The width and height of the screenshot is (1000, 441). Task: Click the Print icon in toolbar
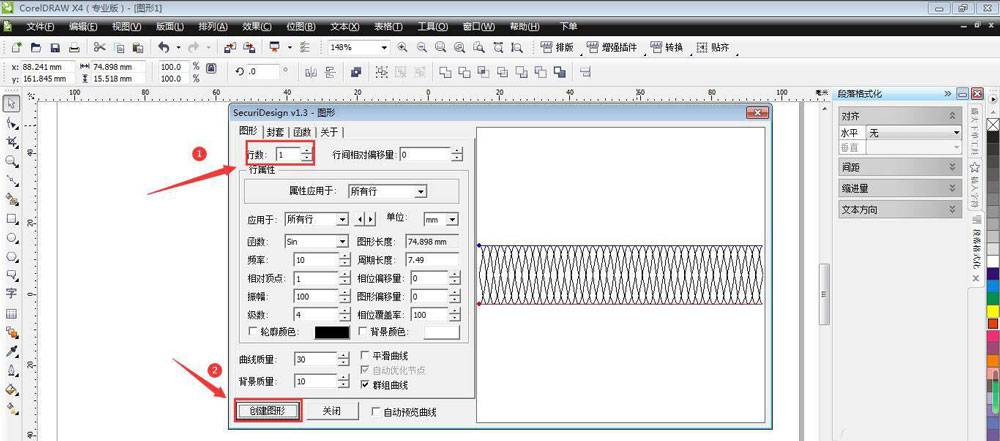coord(74,47)
